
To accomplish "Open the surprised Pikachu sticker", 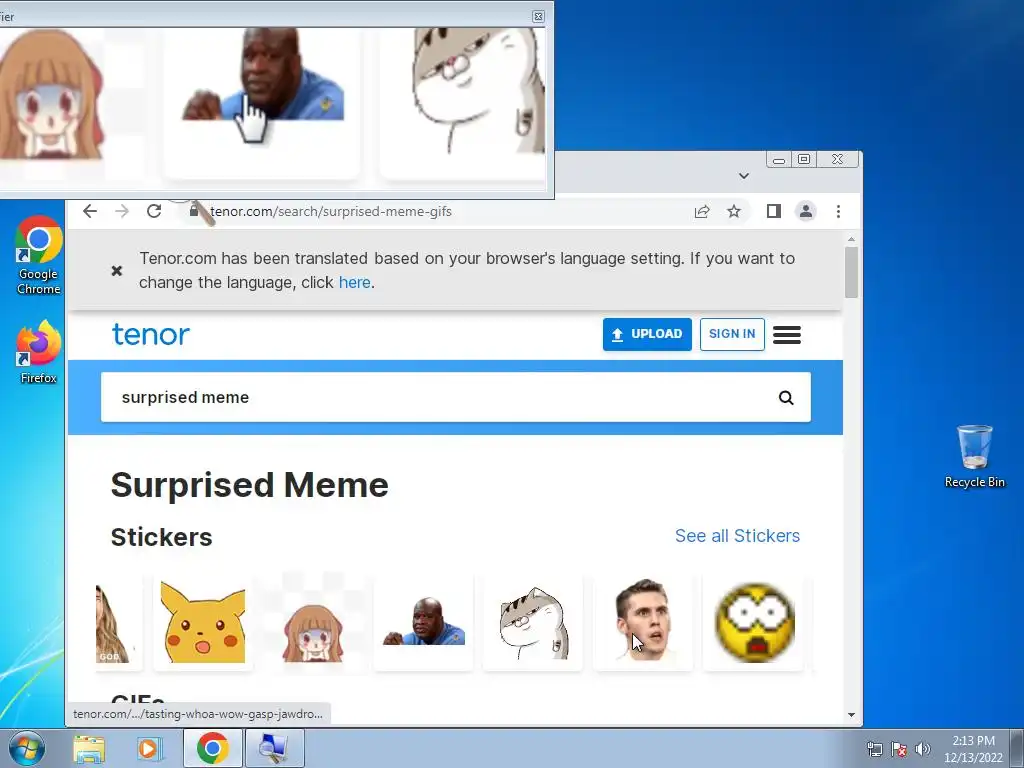I will pyautogui.click(x=203, y=622).
